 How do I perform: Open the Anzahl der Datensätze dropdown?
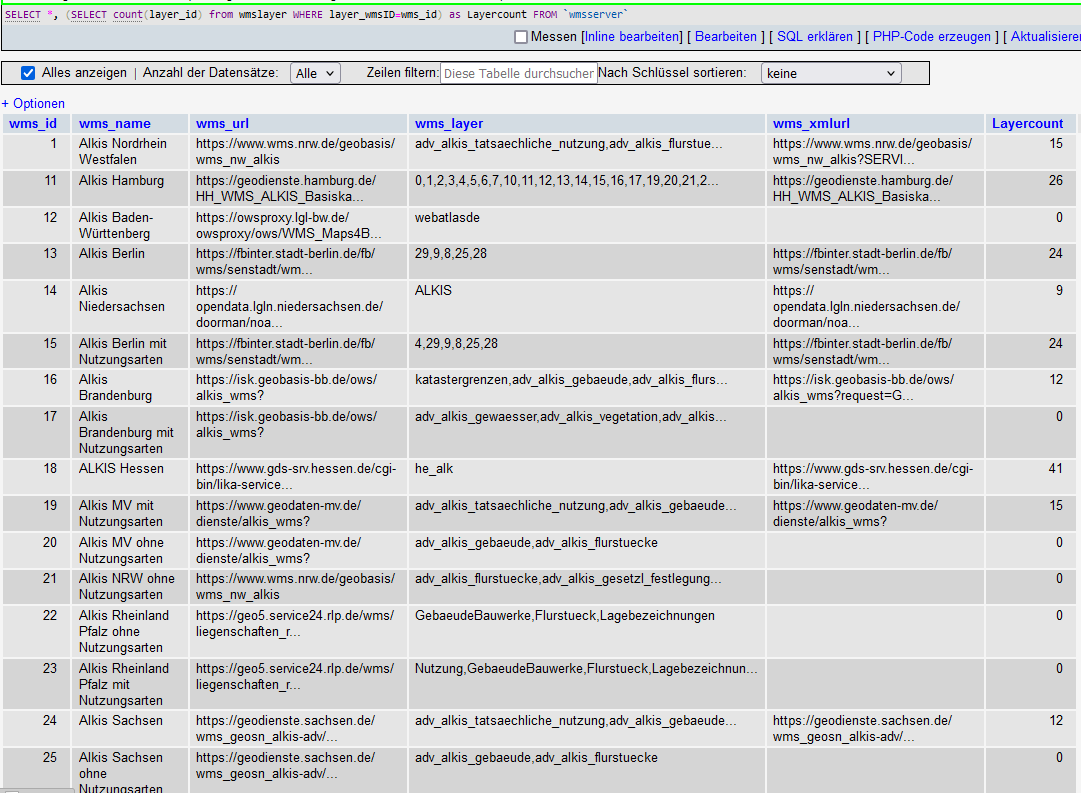click(x=315, y=73)
